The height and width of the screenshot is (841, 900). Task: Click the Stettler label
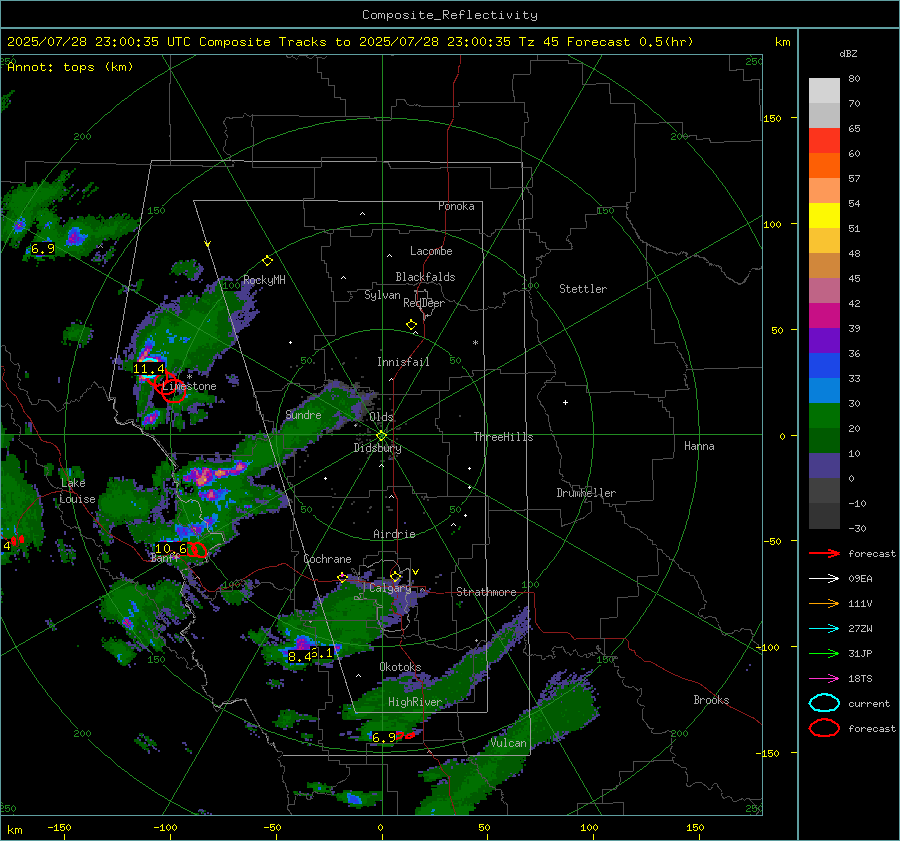[583, 289]
